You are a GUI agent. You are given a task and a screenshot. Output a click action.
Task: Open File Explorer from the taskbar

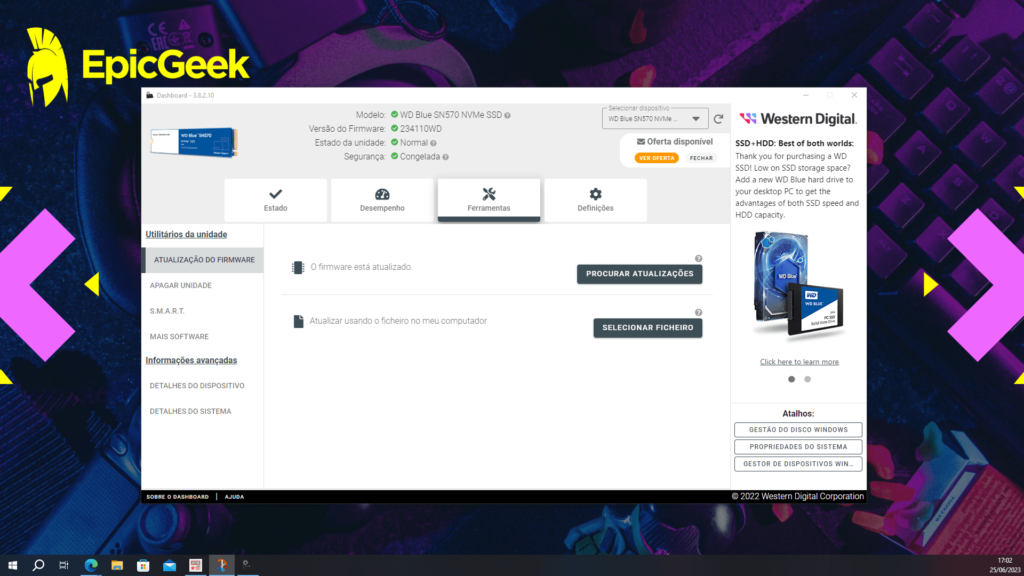(x=117, y=565)
